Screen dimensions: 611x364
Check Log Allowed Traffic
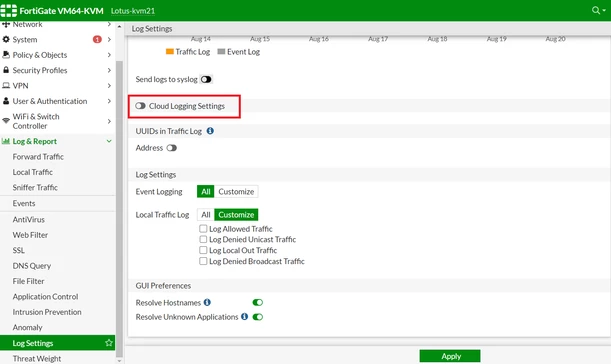[203, 228]
